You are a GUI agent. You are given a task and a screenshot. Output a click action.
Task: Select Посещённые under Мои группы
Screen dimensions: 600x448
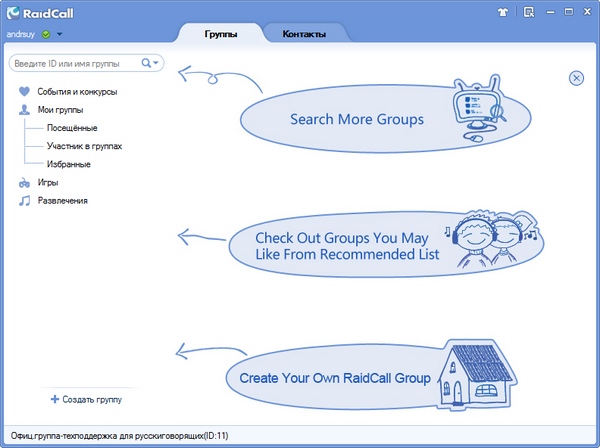72,128
